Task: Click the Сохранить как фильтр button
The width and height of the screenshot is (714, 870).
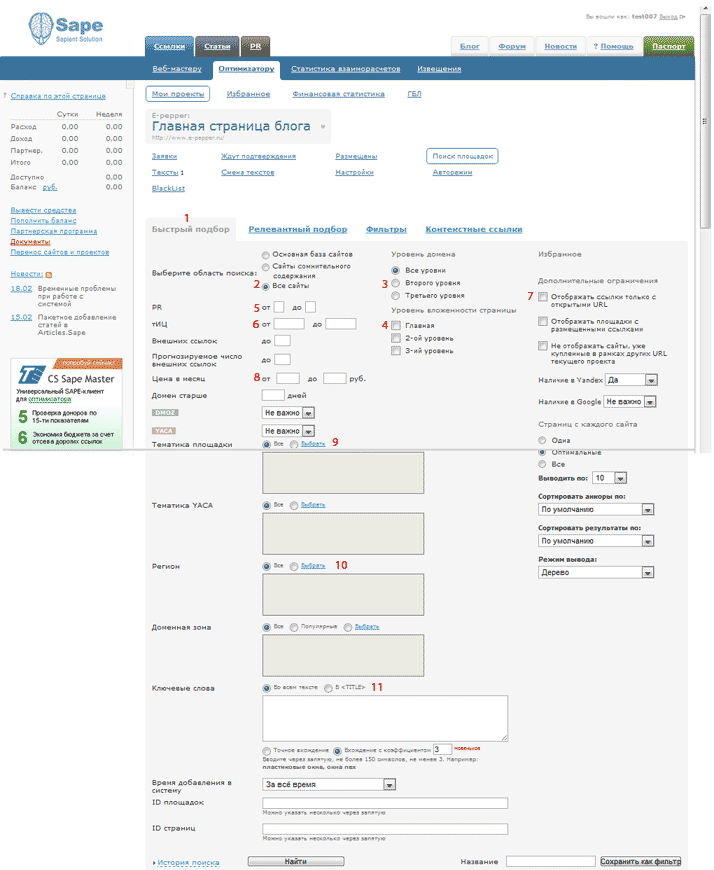Action: (x=641, y=861)
